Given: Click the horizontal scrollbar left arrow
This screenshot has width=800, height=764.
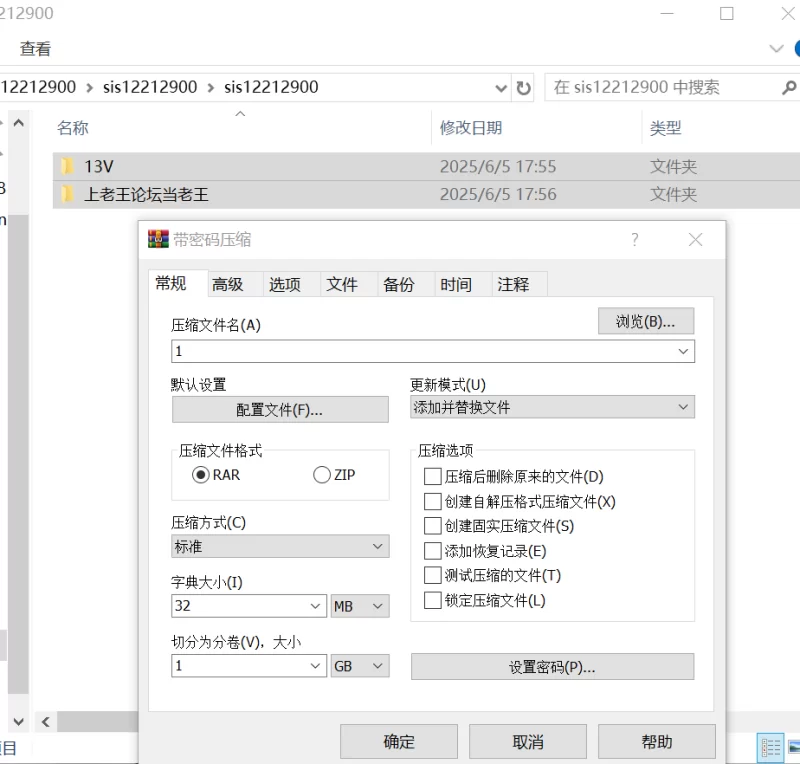Looking at the screenshot, I should 46,722.
